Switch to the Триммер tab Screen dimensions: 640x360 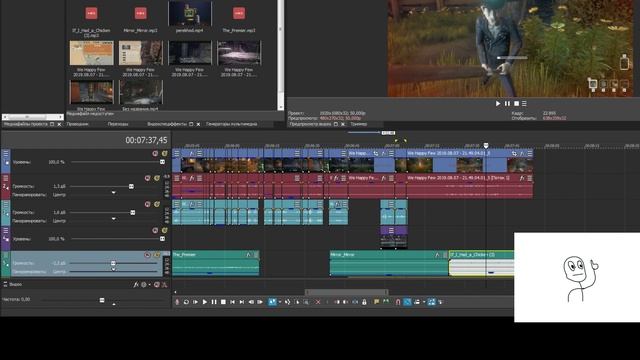[x=359, y=124]
